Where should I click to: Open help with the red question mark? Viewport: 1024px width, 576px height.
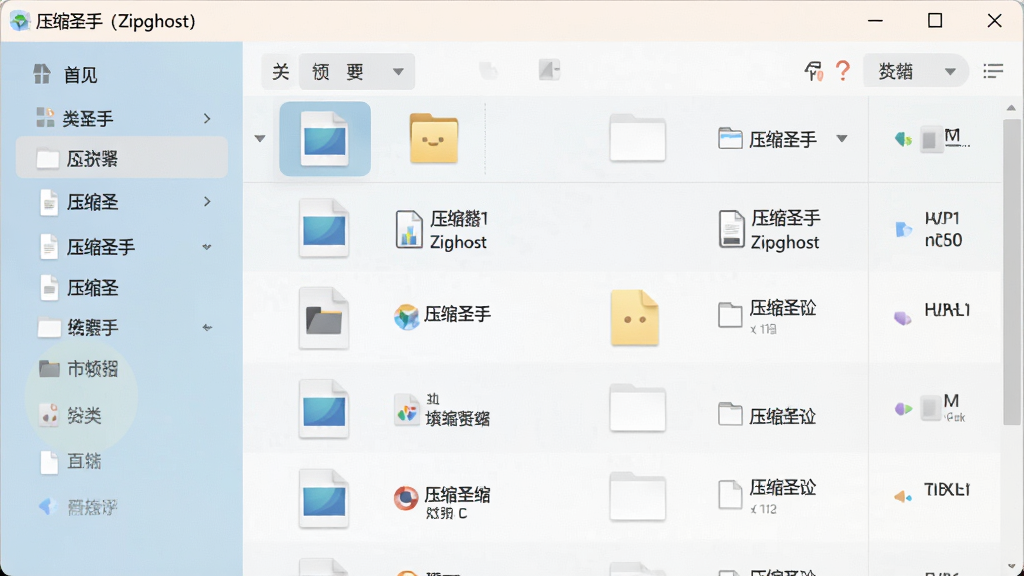[x=843, y=71]
